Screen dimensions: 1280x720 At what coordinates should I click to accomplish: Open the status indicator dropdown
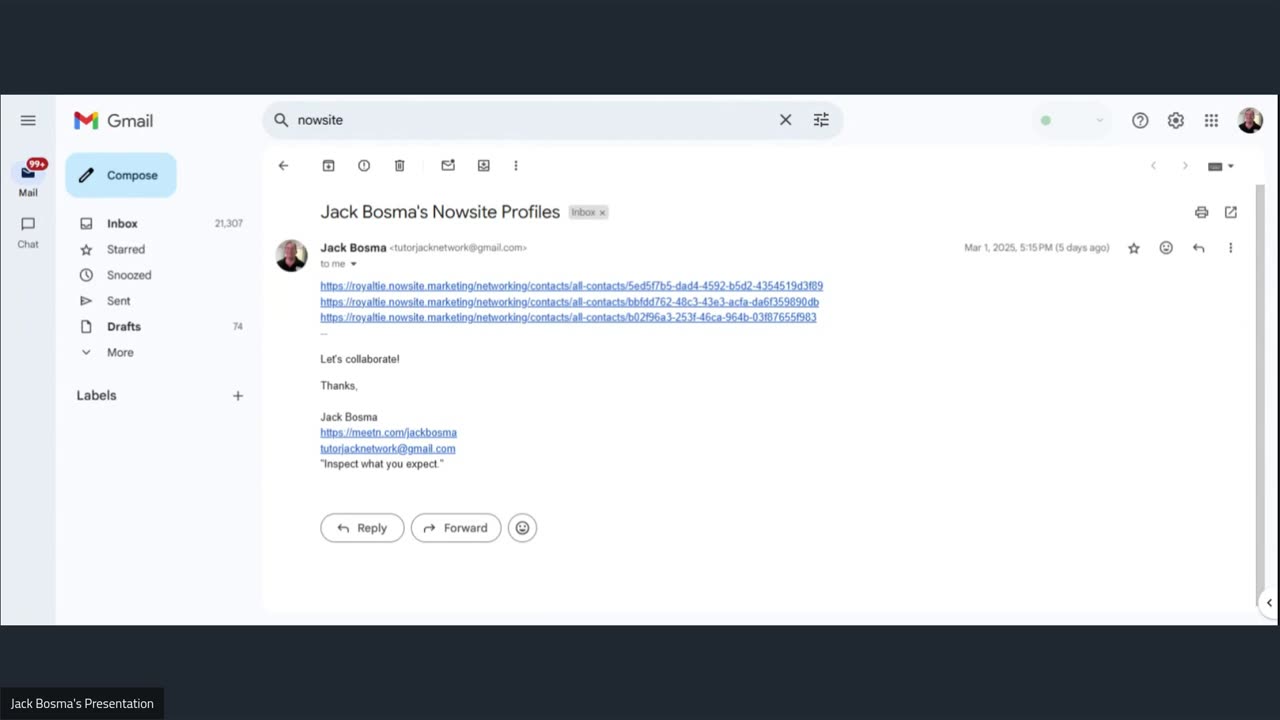click(1071, 121)
